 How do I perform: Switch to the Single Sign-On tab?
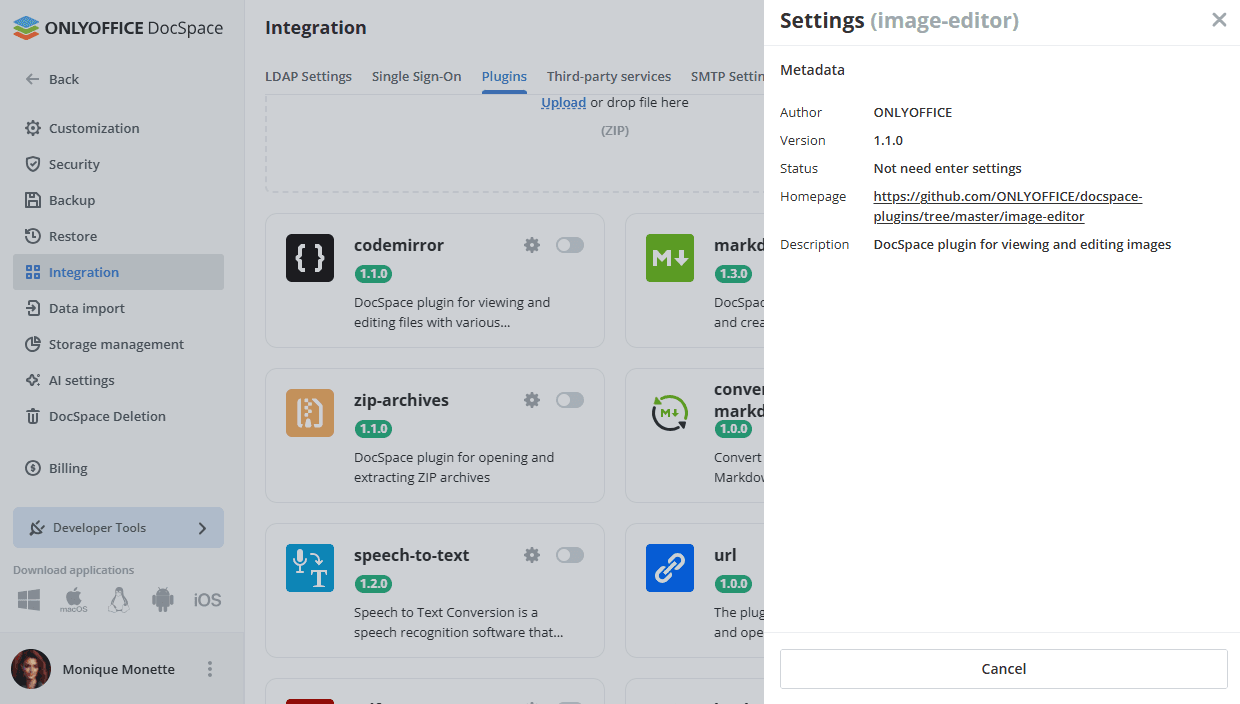417,76
